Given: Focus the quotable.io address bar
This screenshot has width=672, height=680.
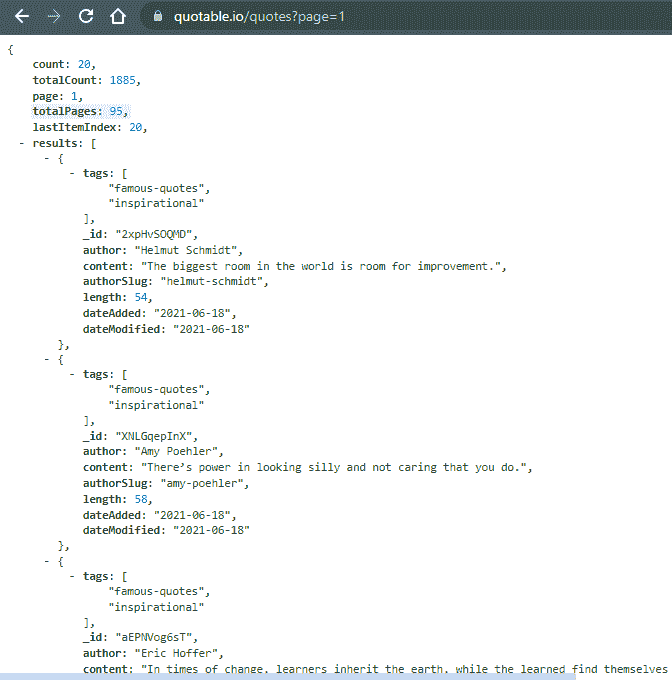Looking at the screenshot, I should 400,17.
